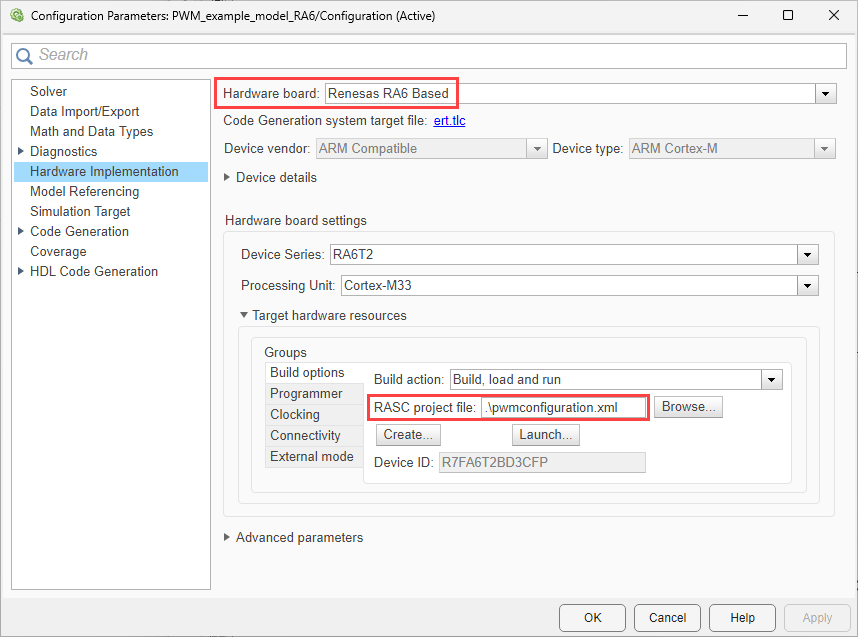Screen dimensions: 858x637
Task: Expand the Device details section
Action: 228,178
